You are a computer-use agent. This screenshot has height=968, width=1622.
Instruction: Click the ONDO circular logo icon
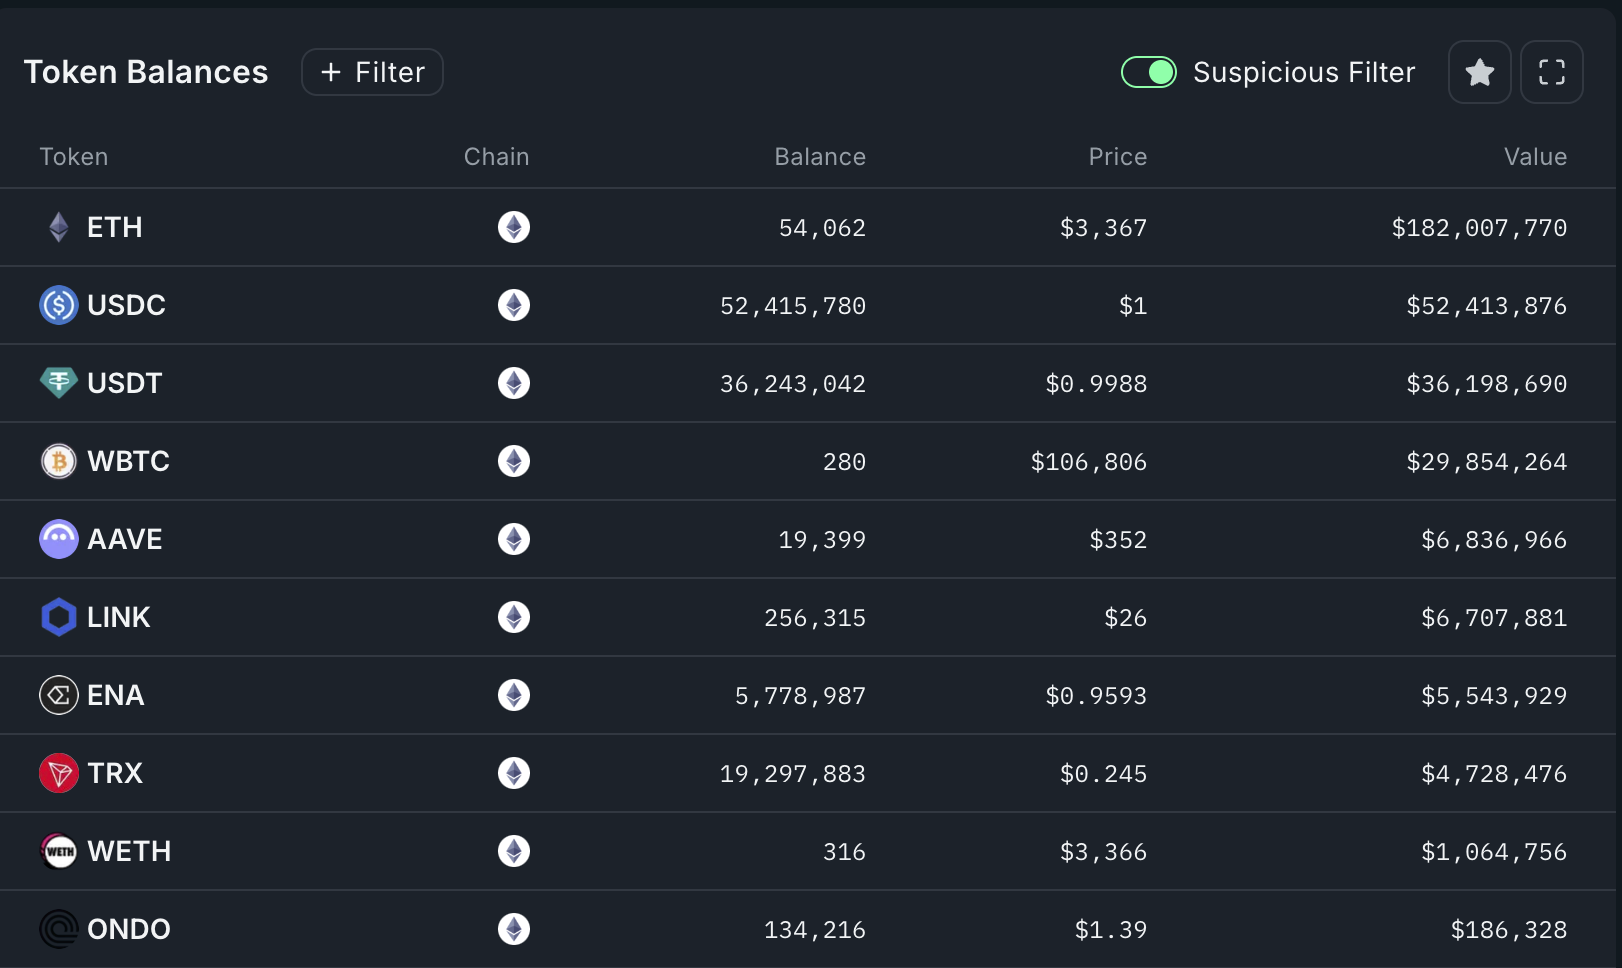coord(59,929)
